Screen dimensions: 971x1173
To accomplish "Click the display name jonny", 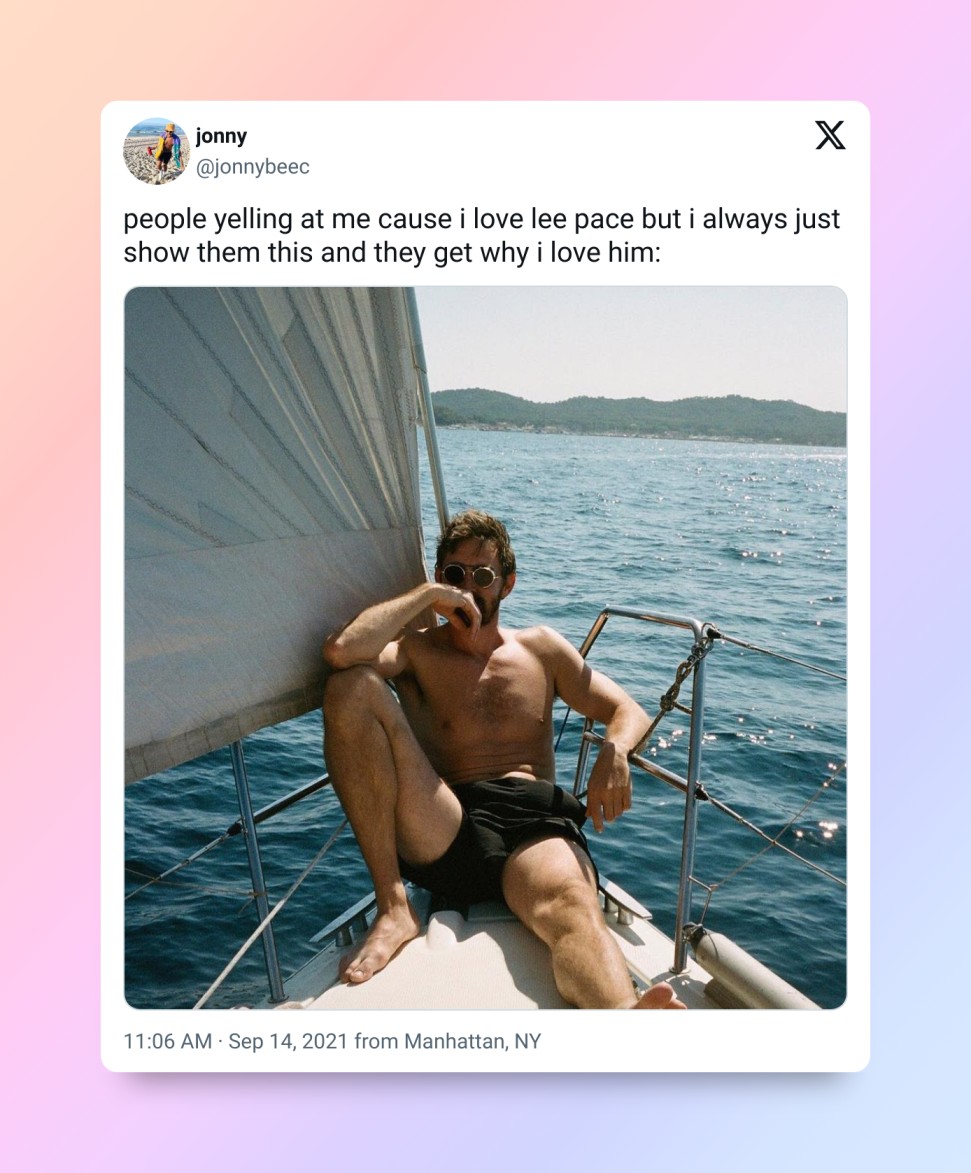I will pos(221,136).
